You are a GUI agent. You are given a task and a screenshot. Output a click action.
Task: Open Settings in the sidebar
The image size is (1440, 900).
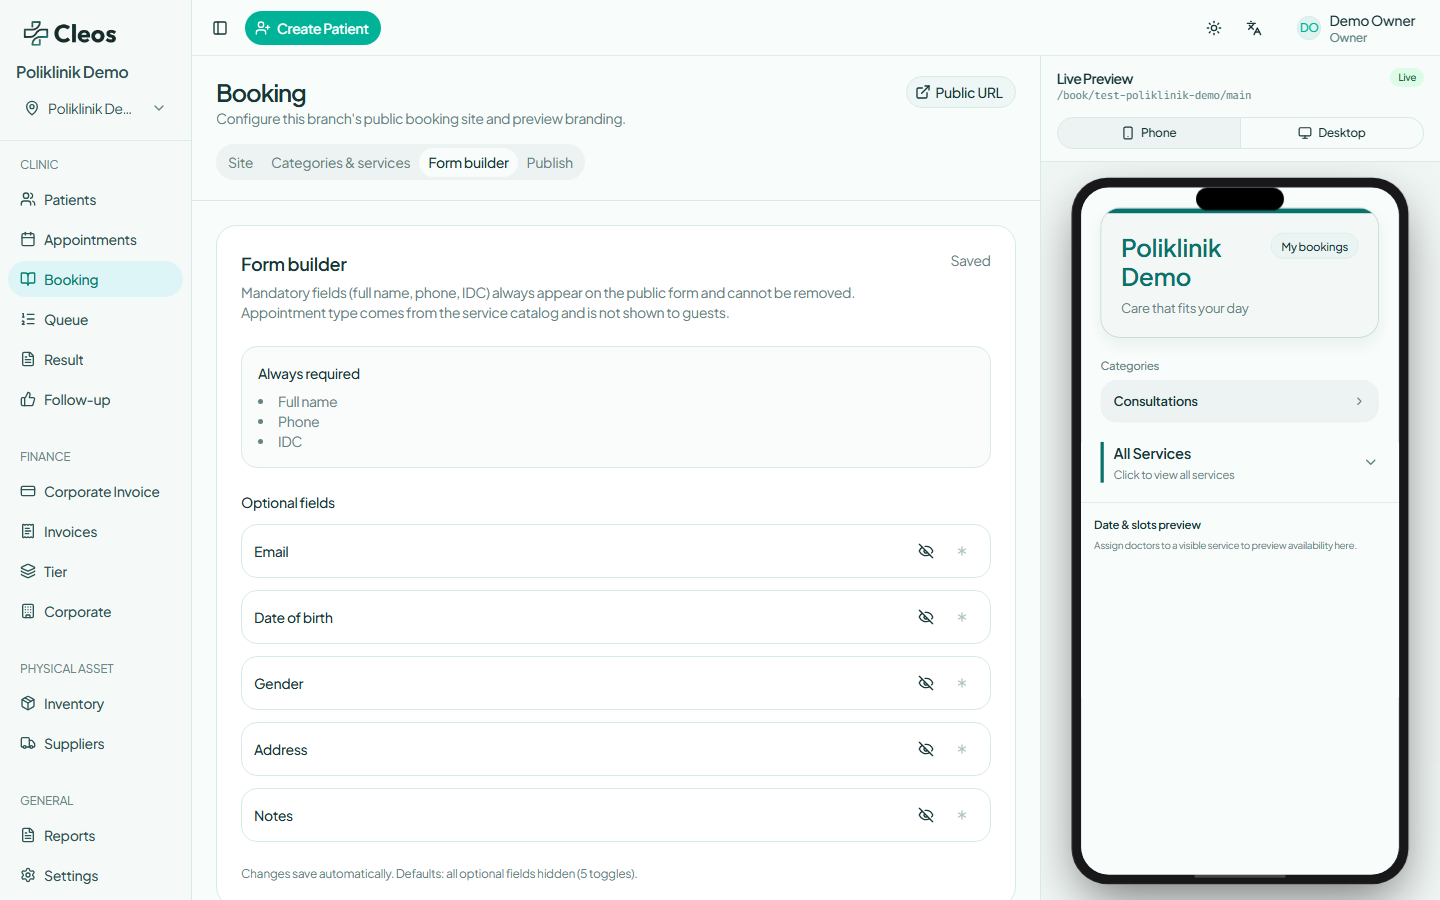coord(95,876)
